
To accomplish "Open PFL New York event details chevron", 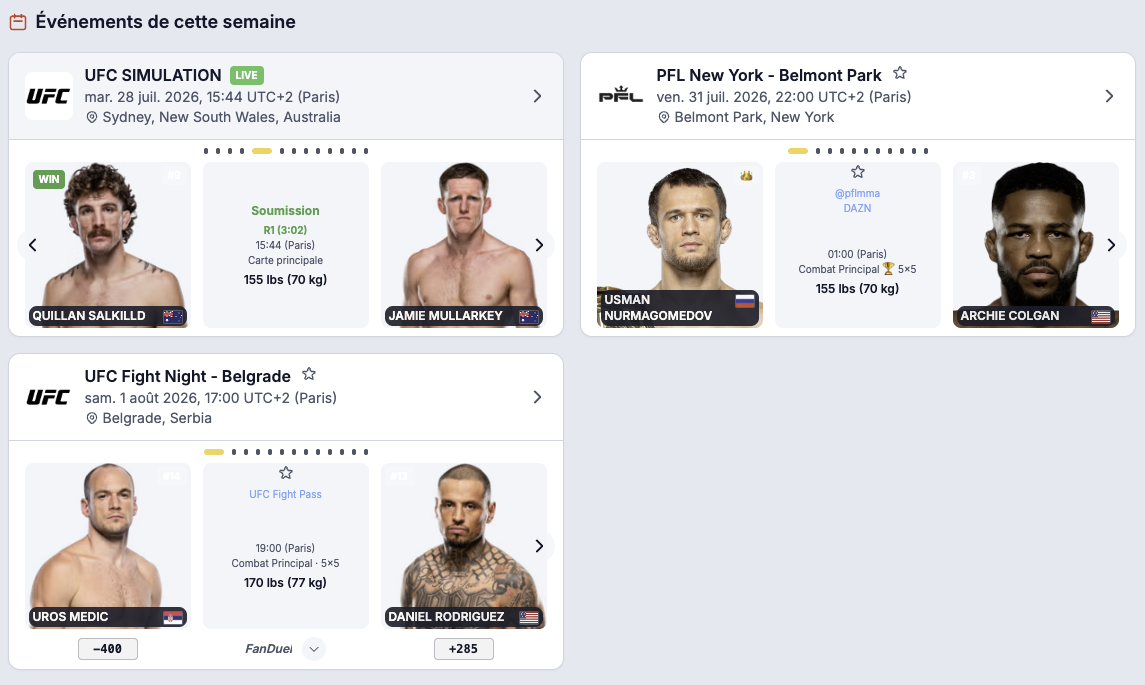I will click(1109, 96).
